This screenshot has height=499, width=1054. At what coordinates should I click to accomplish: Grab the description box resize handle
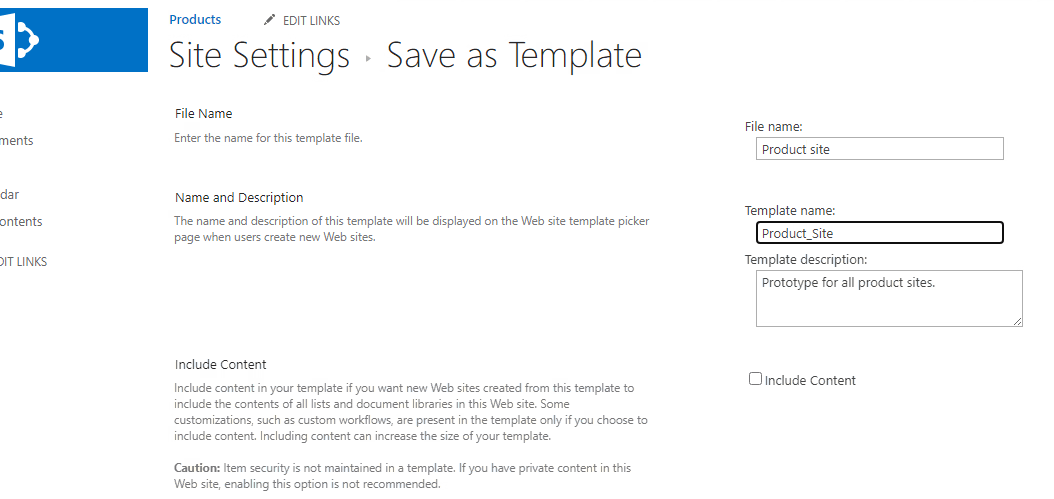pos(1017,321)
